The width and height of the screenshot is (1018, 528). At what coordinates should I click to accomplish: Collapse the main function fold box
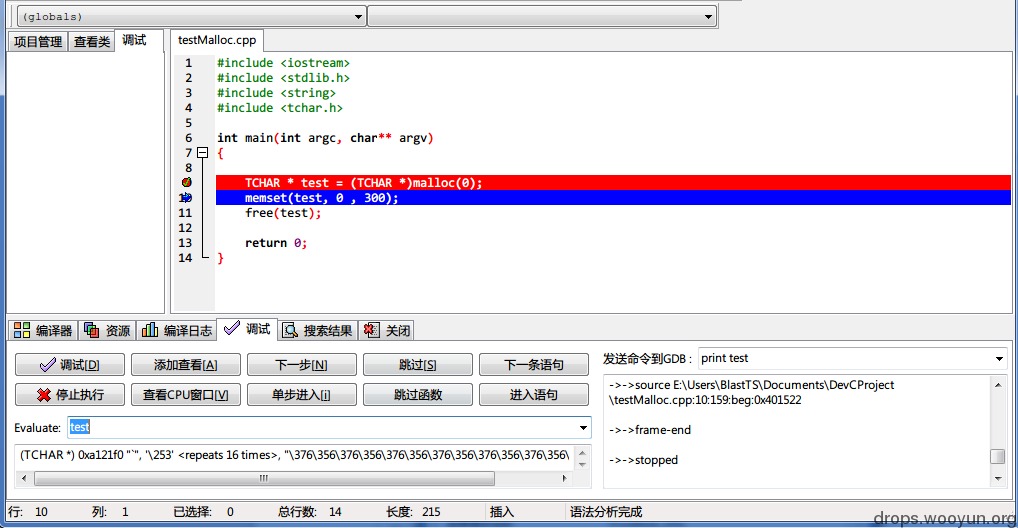203,153
